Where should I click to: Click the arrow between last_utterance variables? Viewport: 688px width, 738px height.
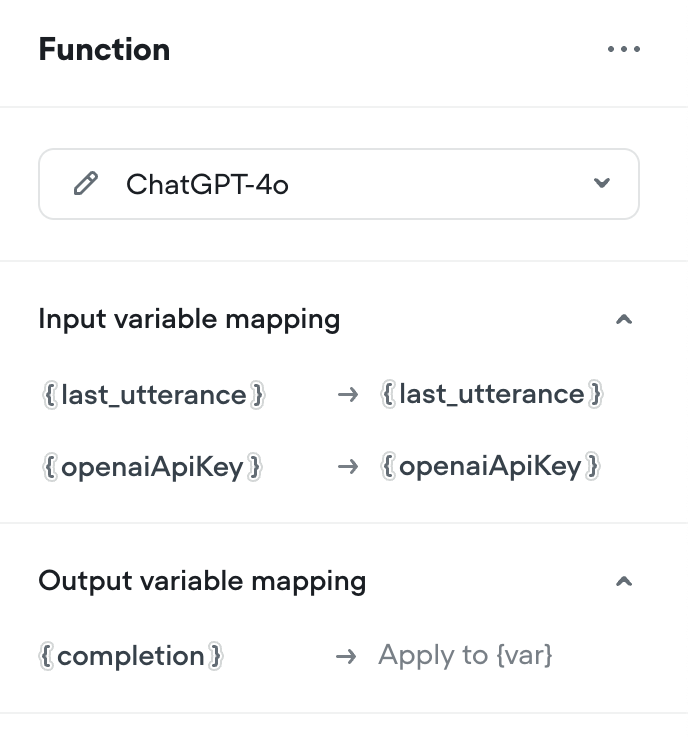tap(348, 394)
